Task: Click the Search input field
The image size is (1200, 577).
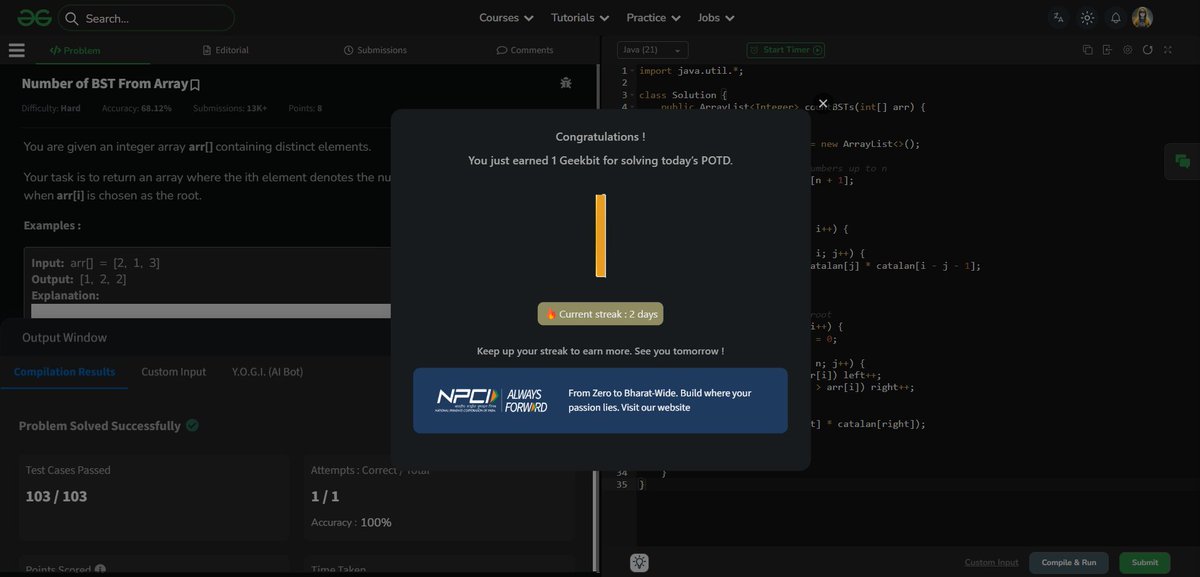Action: [x=147, y=18]
